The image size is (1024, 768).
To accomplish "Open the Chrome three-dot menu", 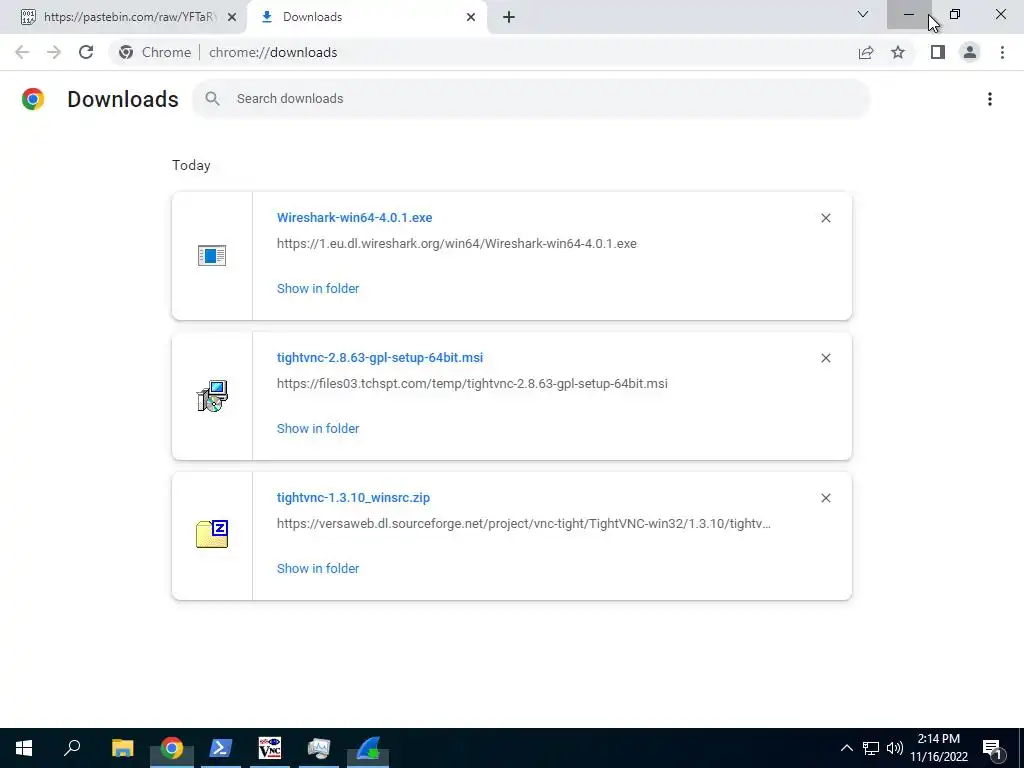I will click(1002, 52).
